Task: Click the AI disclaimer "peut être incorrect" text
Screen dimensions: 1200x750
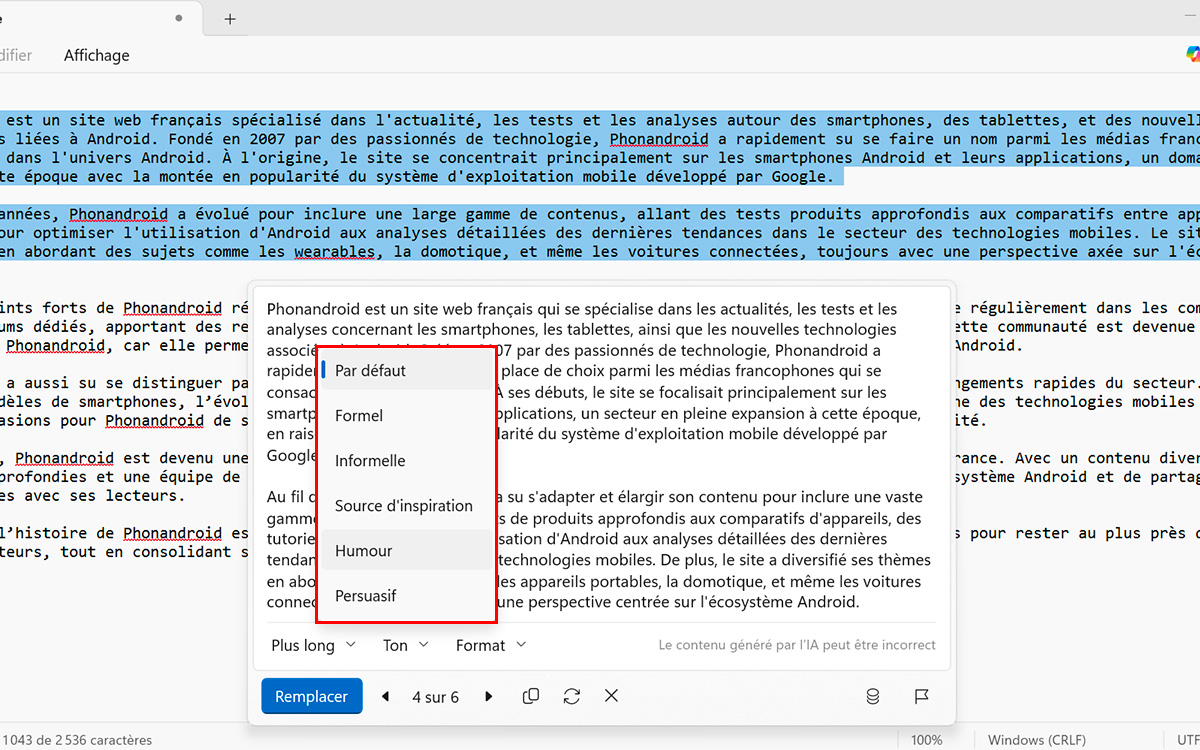Action: tap(797, 645)
